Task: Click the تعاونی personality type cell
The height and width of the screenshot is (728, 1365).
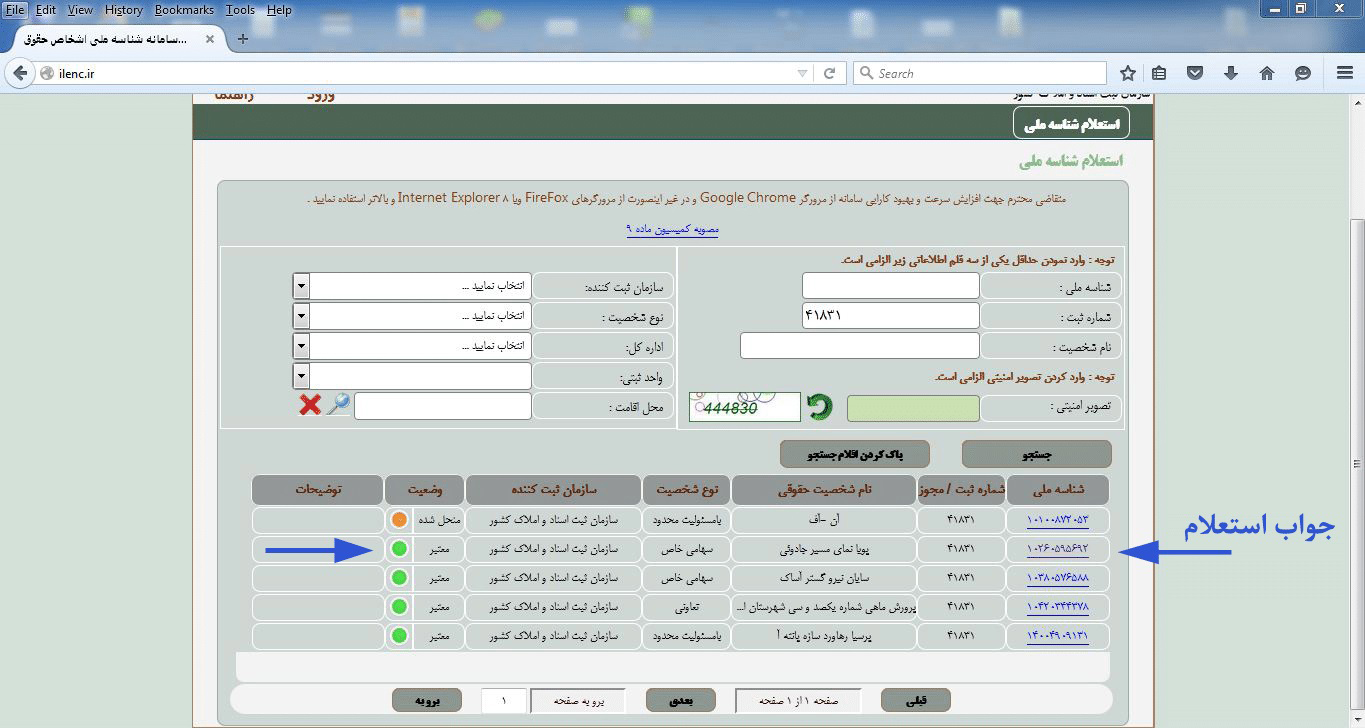Action: (x=686, y=606)
